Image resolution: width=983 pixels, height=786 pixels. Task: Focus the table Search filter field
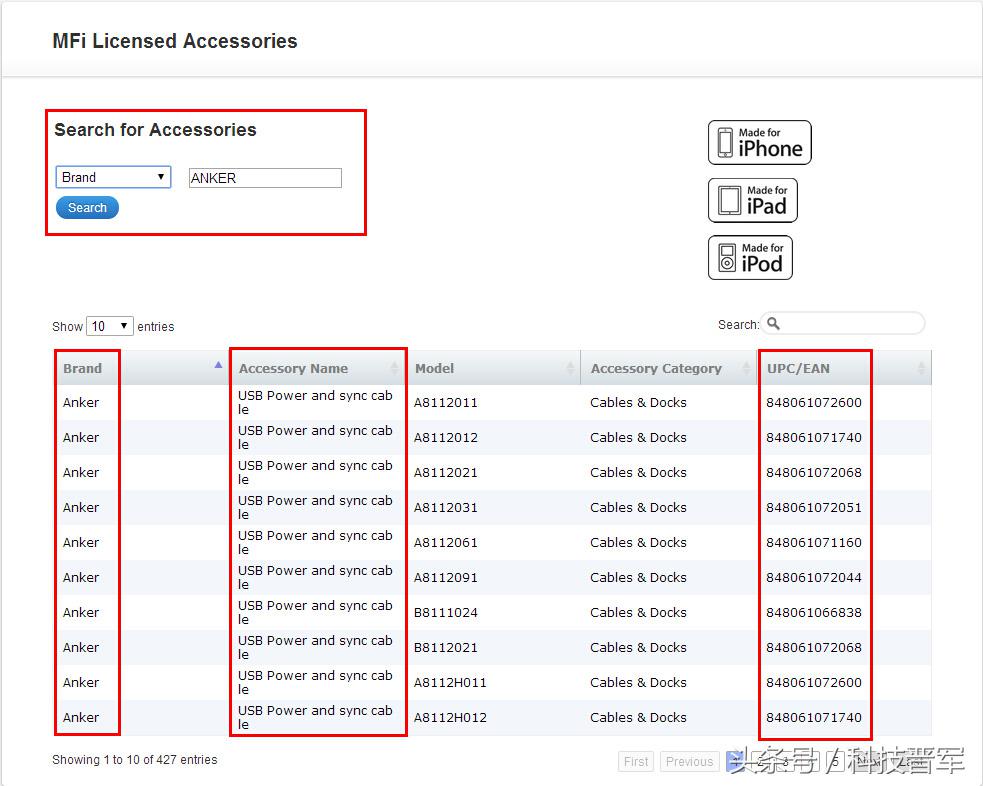click(843, 323)
